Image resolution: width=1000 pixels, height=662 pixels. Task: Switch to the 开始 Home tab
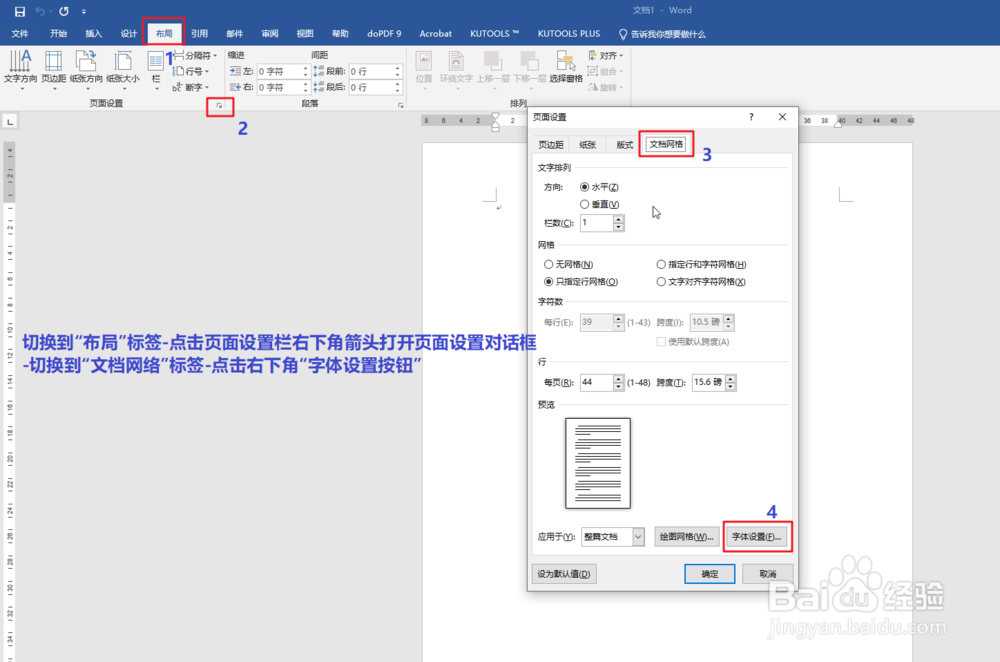click(x=58, y=34)
